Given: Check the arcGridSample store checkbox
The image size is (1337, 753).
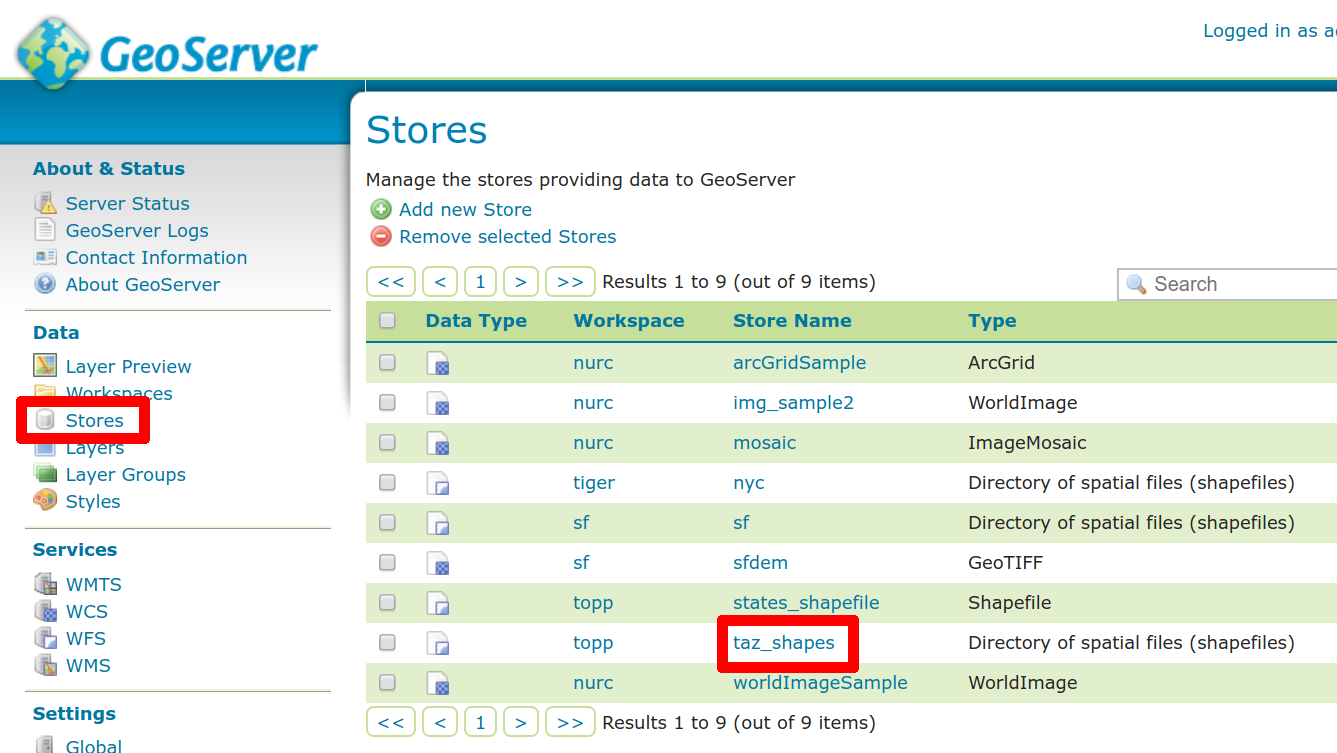Looking at the screenshot, I should coord(387,362).
